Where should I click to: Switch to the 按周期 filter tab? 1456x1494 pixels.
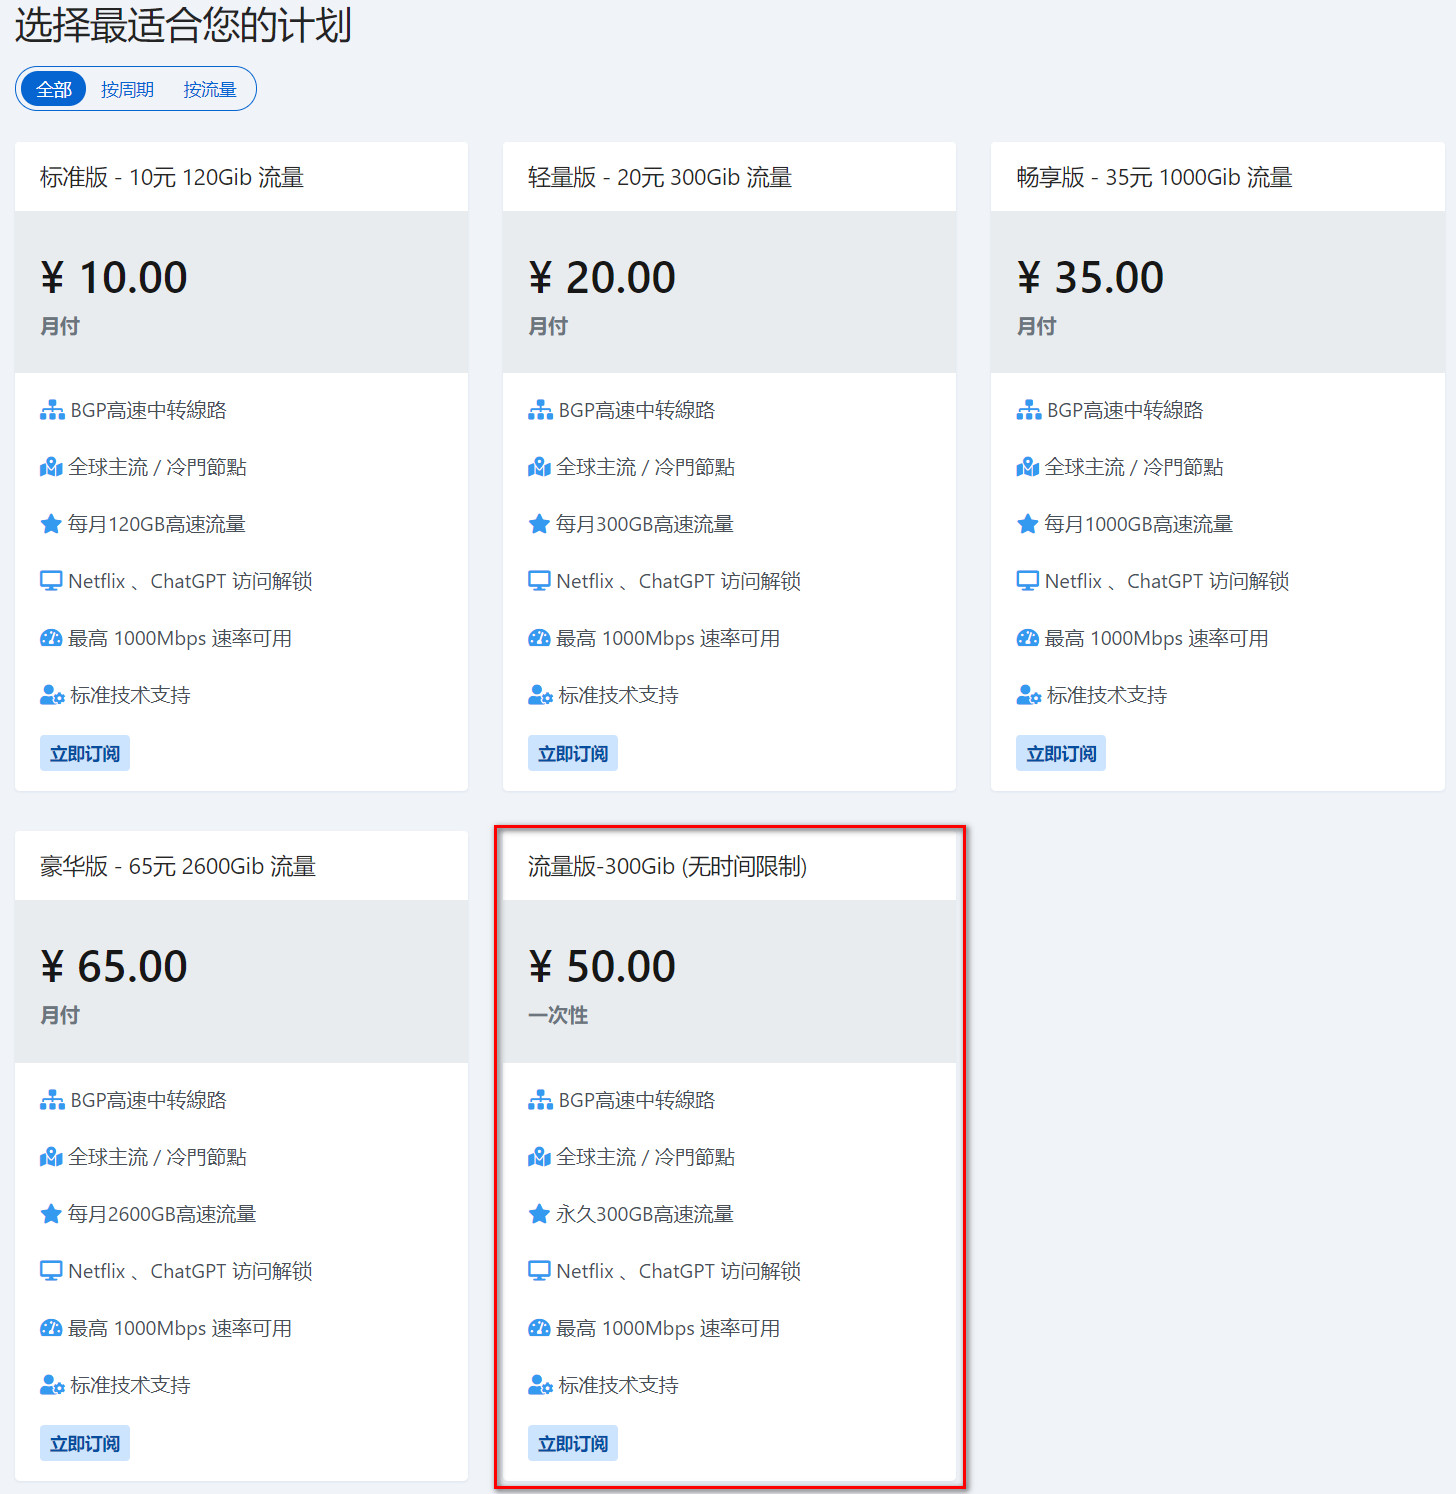[x=127, y=90]
